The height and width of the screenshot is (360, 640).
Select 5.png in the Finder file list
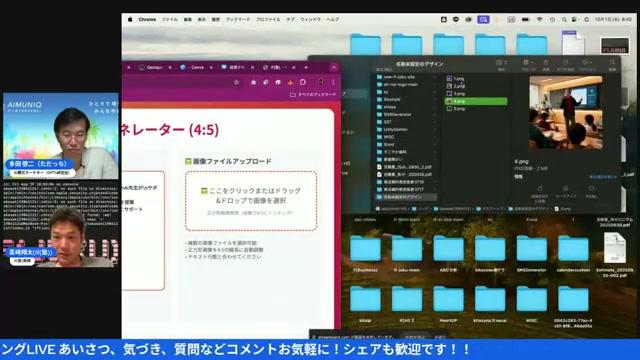pos(476,109)
